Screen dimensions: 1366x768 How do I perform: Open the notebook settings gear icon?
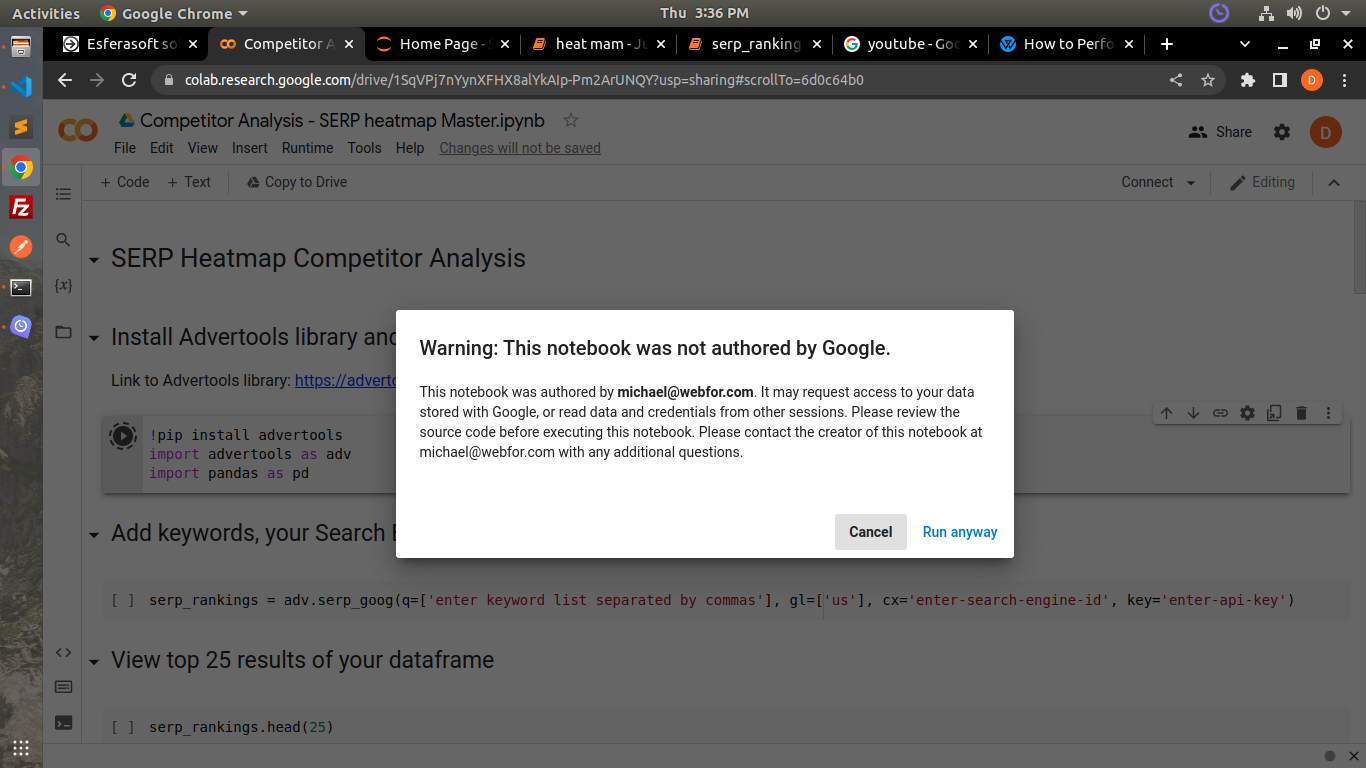(x=1281, y=132)
